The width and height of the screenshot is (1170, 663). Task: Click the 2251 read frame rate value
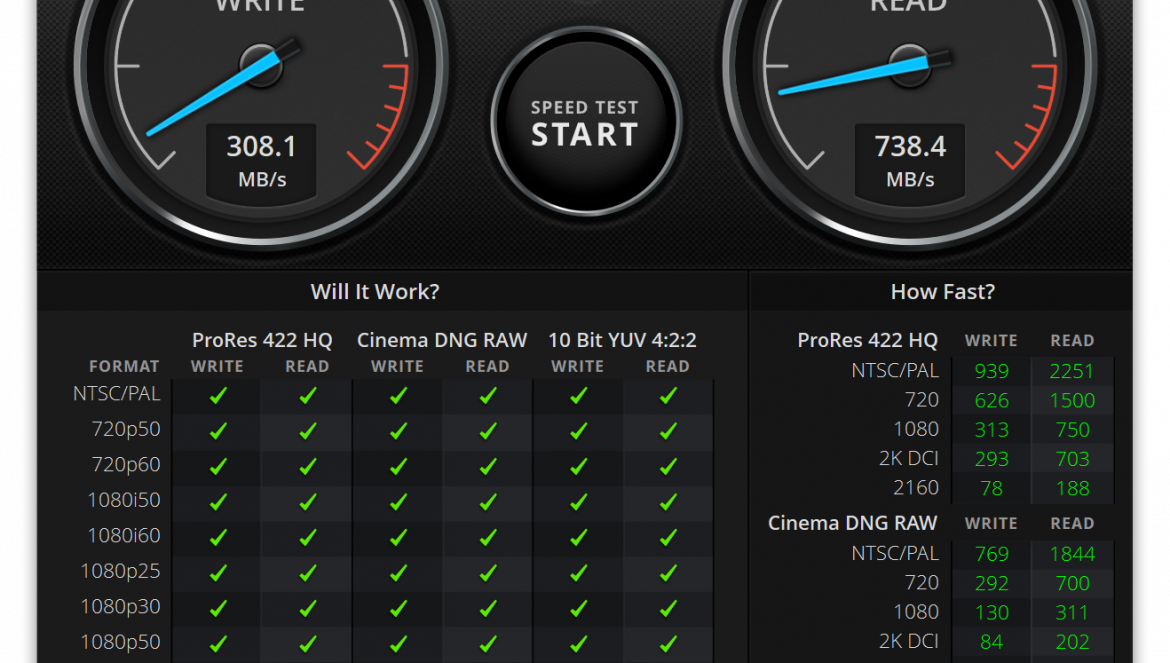pyautogui.click(x=1072, y=371)
